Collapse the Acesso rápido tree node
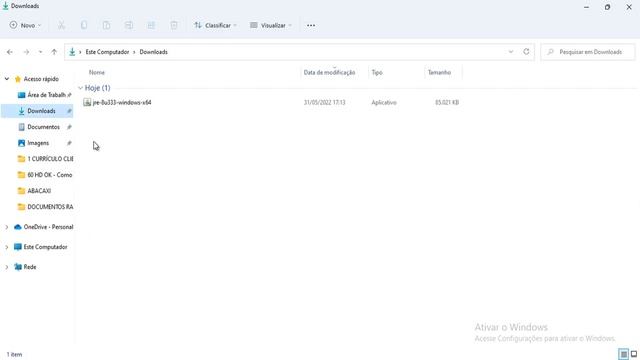 [x=7, y=79]
